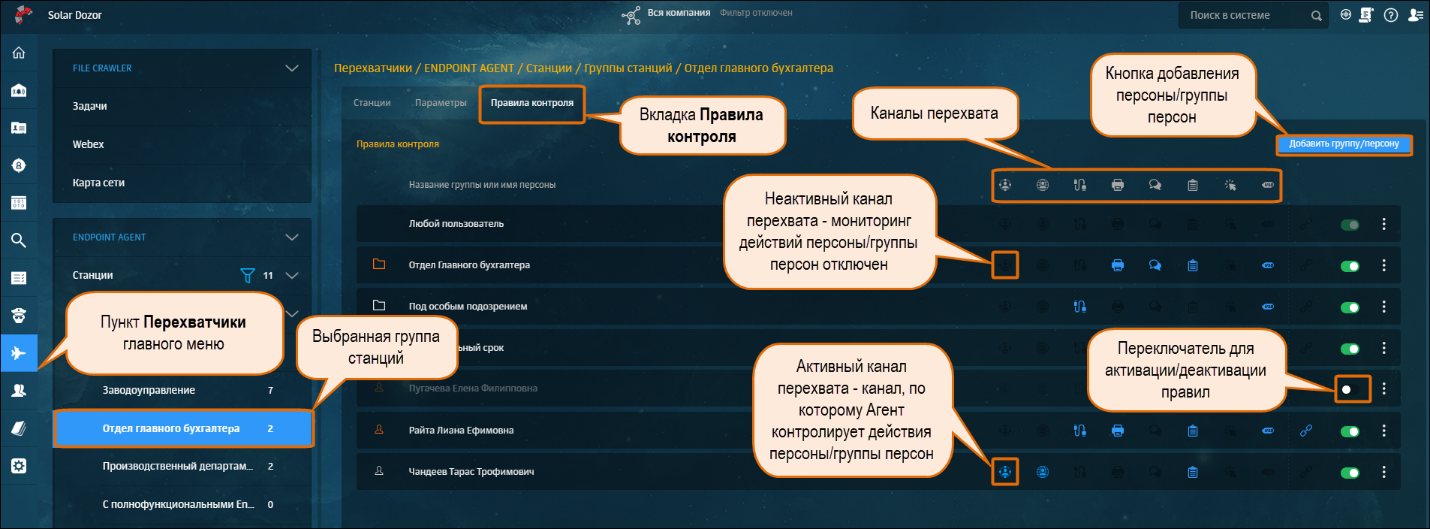Toggle clipboard channel for Райта Лиана Ефимовна
The height and width of the screenshot is (529, 1430).
(1192, 431)
